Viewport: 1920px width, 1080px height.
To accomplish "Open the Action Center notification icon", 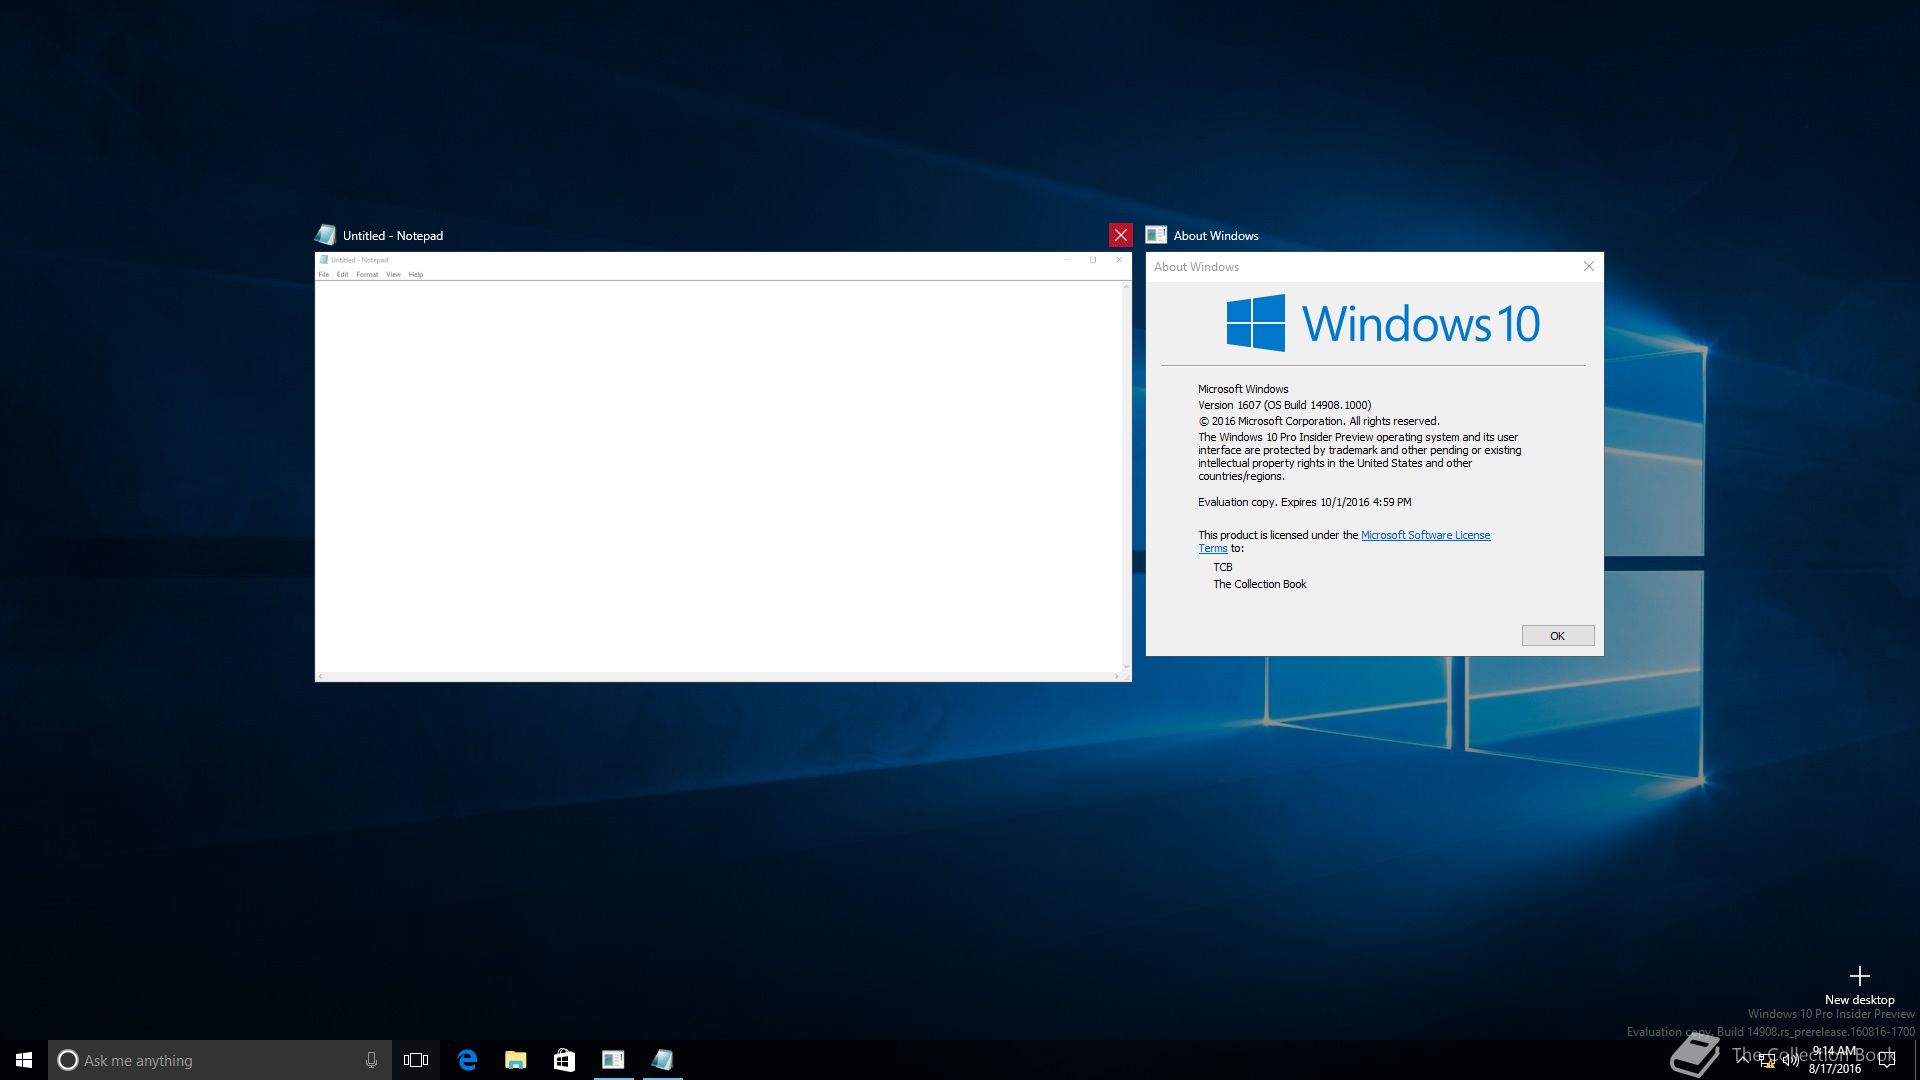I will [1887, 1060].
